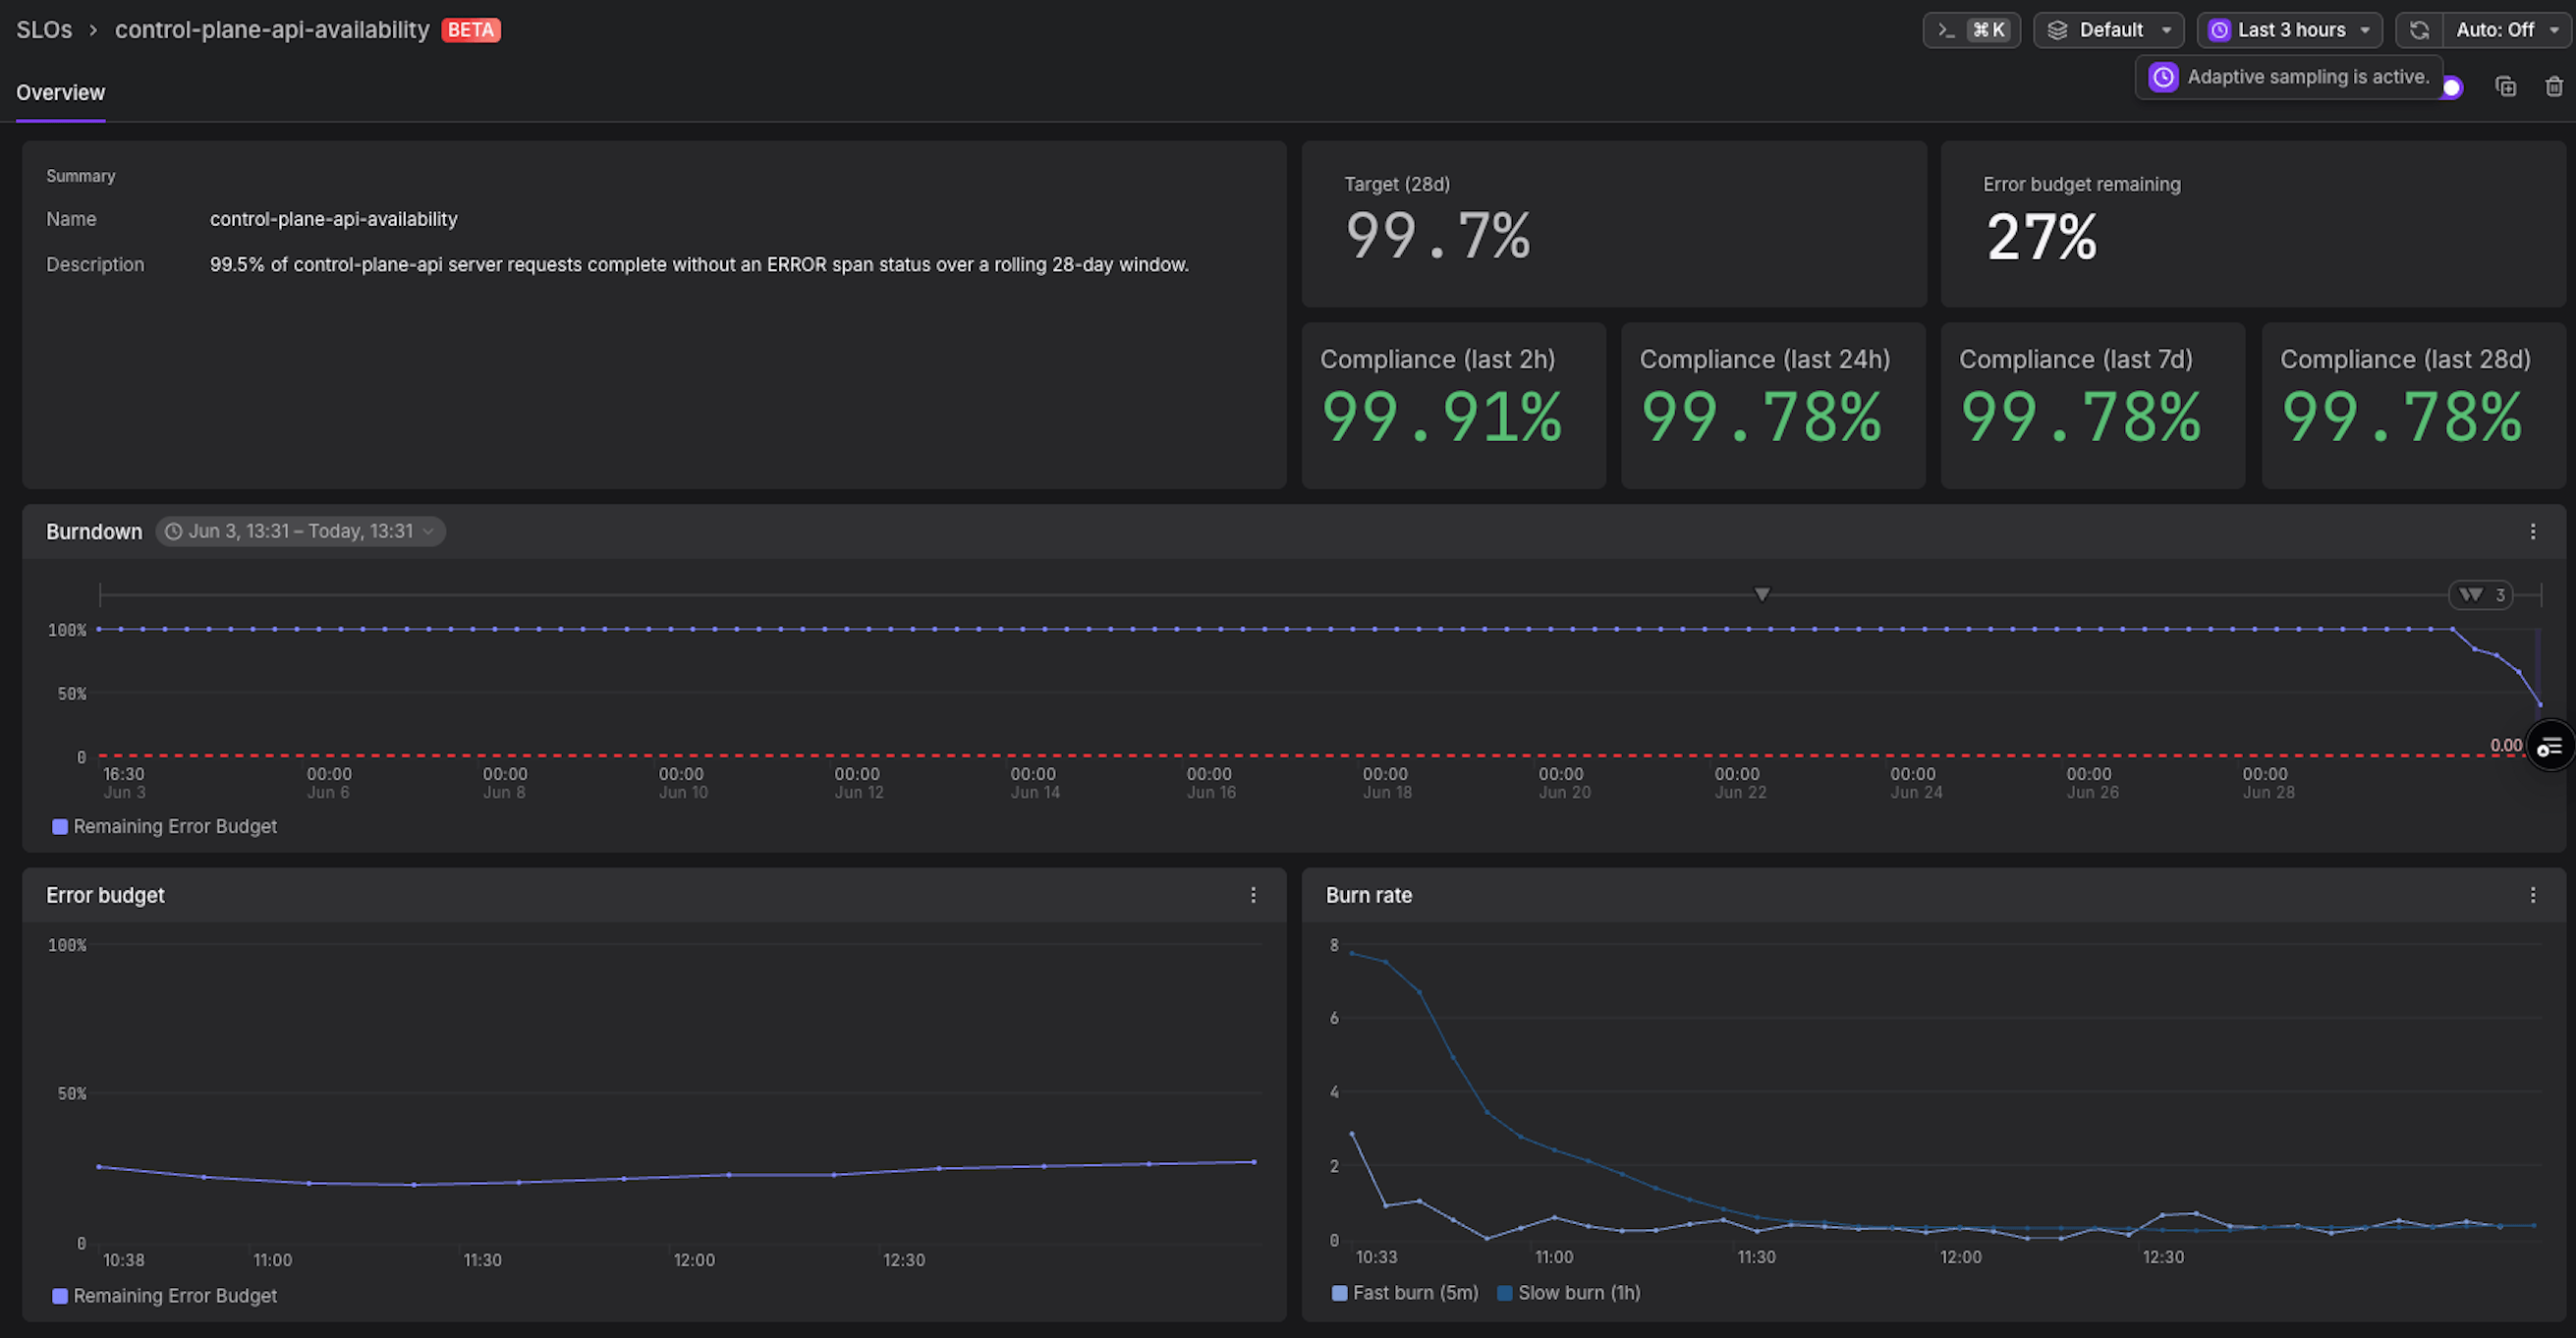Click the stacked layers icon beside Default

point(2057,30)
